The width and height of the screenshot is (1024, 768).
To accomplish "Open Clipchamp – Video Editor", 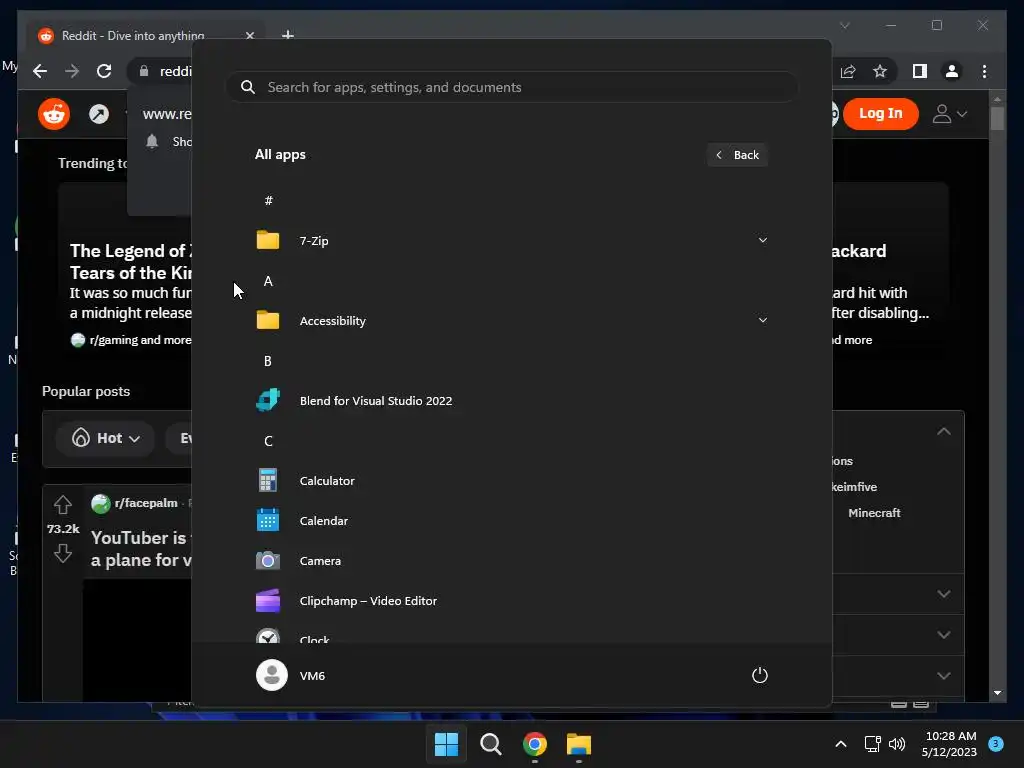I will 511,601.
